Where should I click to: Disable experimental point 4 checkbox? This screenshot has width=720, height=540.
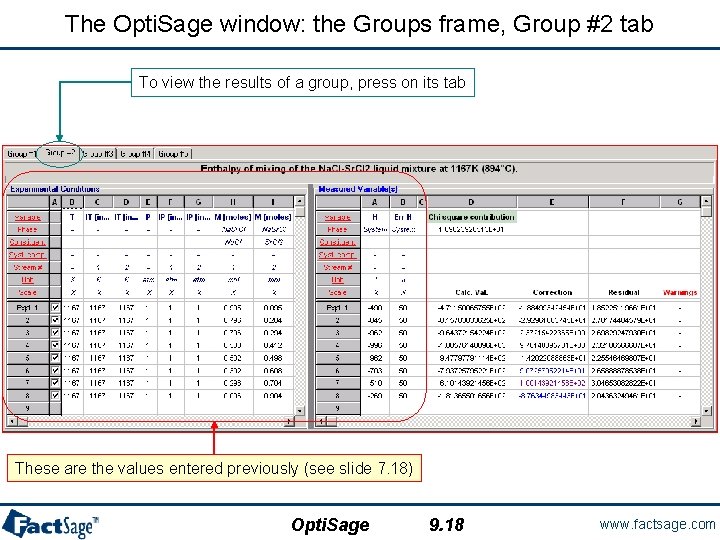pyautogui.click(x=55, y=345)
